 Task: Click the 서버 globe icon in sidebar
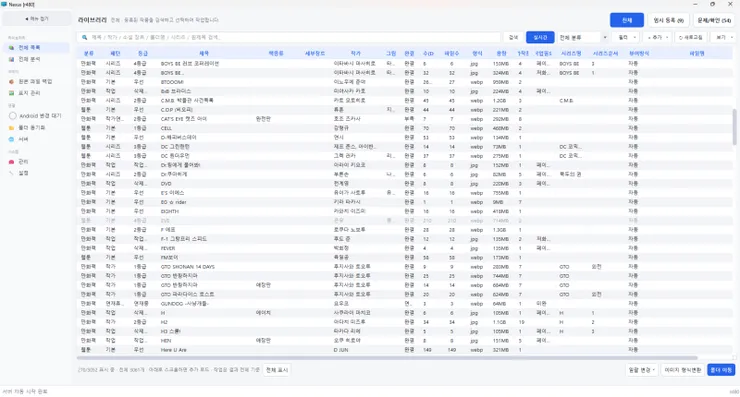coord(11,139)
